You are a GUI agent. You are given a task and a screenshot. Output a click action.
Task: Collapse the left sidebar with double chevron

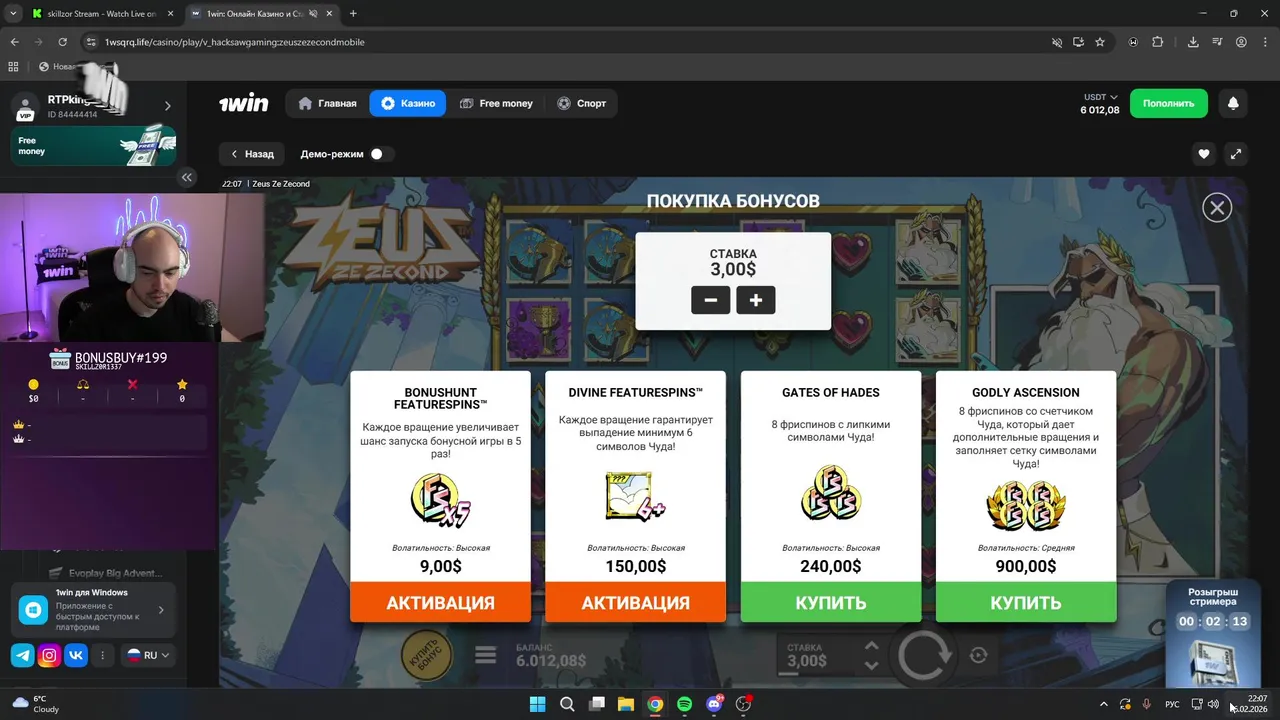186,177
